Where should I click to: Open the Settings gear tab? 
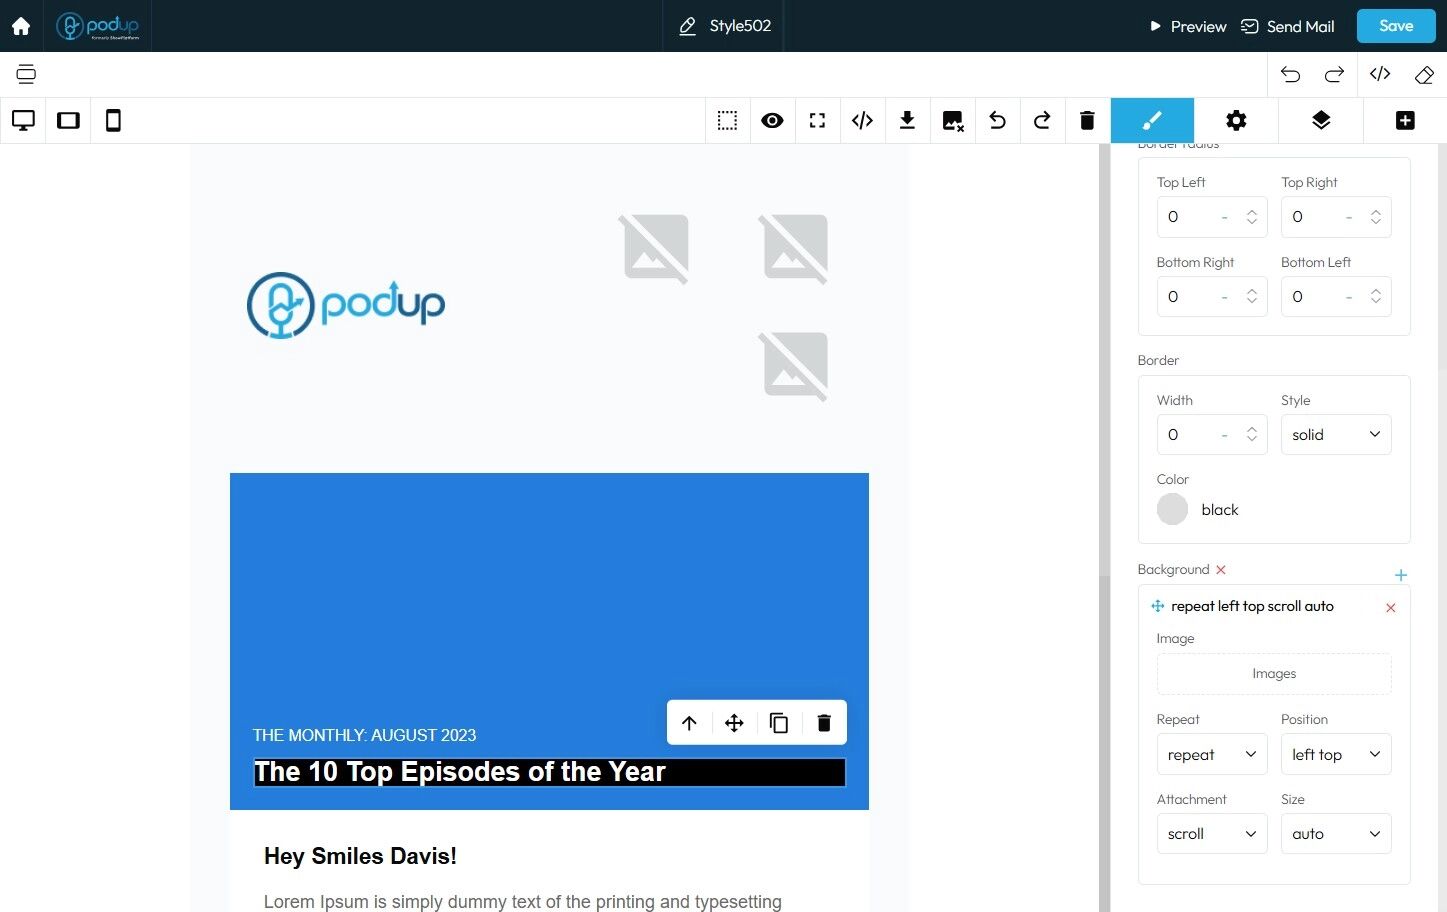[x=1236, y=121]
